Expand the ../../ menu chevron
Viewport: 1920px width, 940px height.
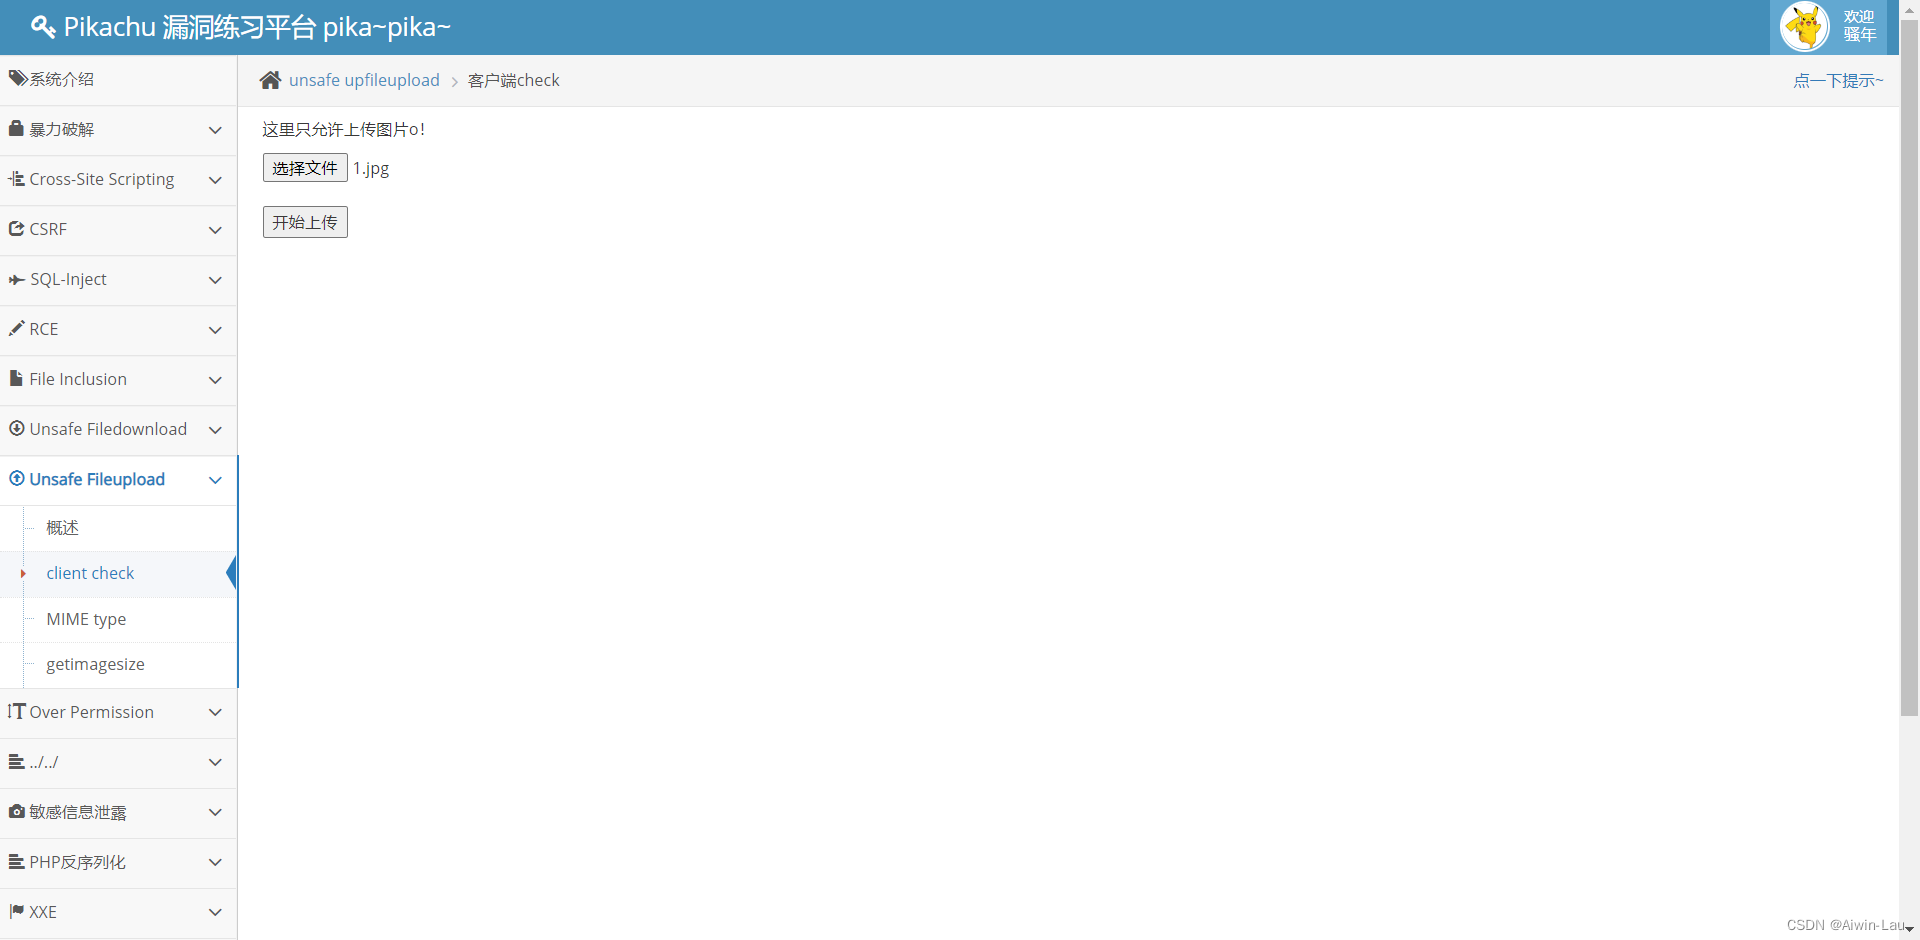[x=215, y=762]
